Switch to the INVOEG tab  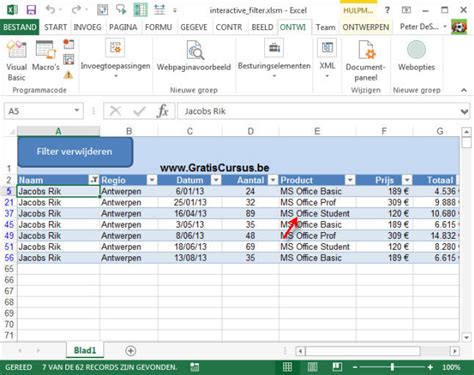pyautogui.click(x=87, y=27)
